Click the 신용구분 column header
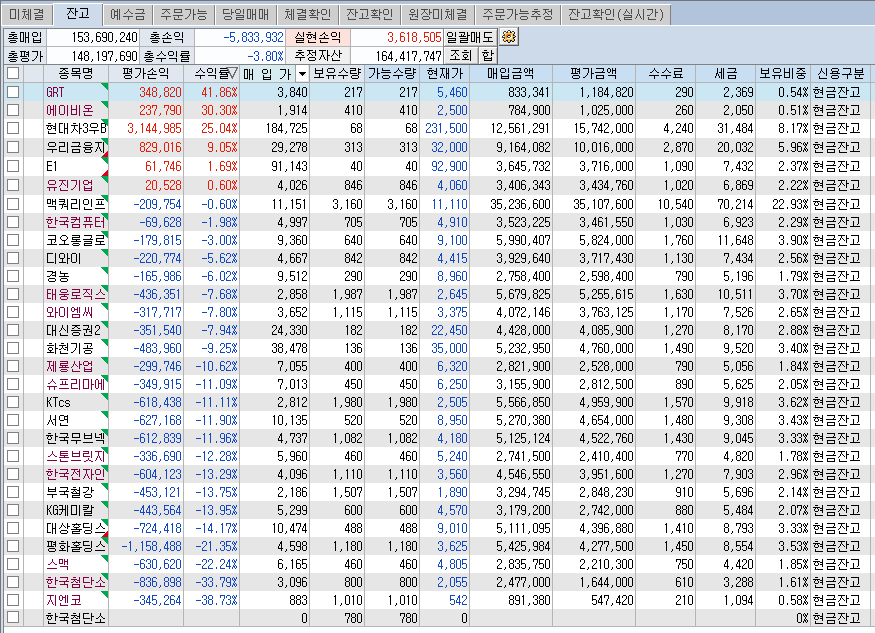Image resolution: width=875 pixels, height=633 pixels. pyautogui.click(x=840, y=73)
